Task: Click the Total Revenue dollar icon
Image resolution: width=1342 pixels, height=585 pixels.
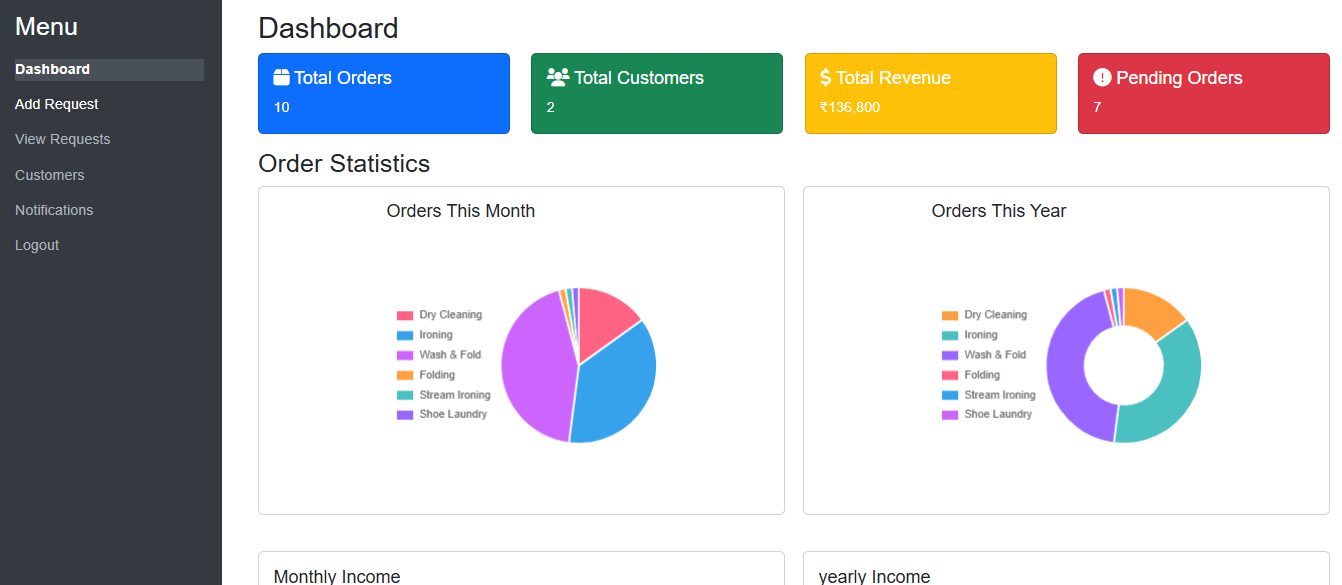Action: tap(825, 77)
